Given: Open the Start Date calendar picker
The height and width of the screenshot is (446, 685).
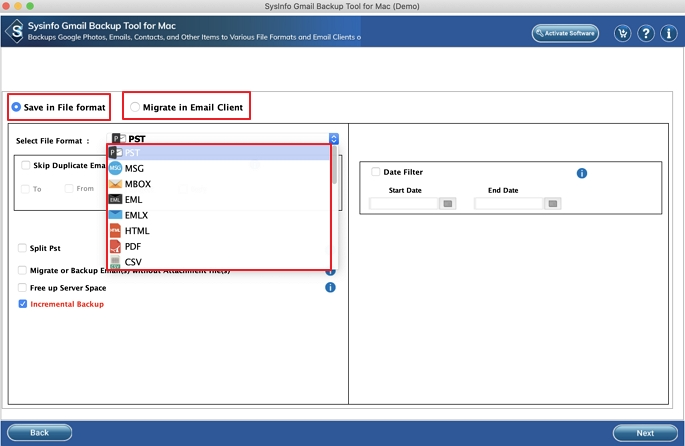Looking at the screenshot, I should [x=447, y=203].
